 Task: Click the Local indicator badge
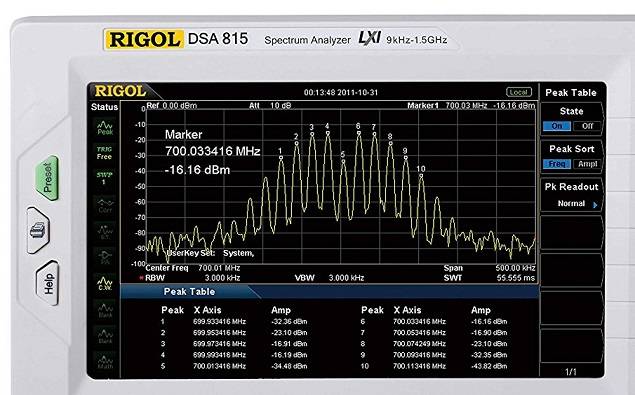click(x=519, y=92)
